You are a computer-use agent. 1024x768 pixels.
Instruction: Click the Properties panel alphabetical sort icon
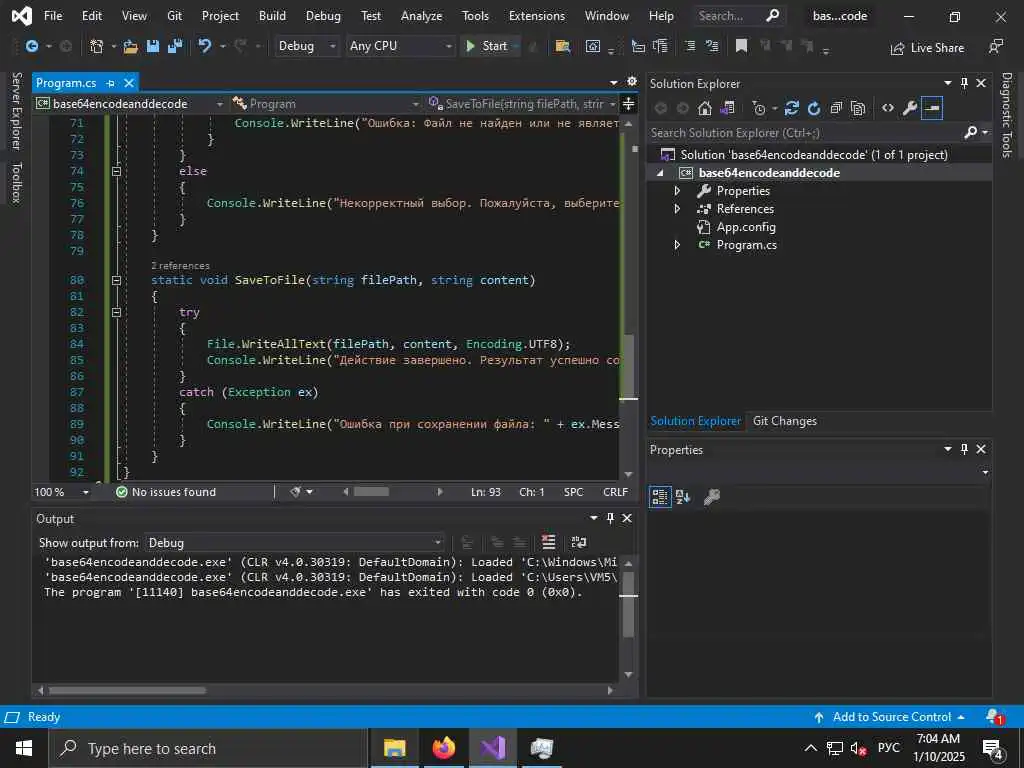(683, 497)
